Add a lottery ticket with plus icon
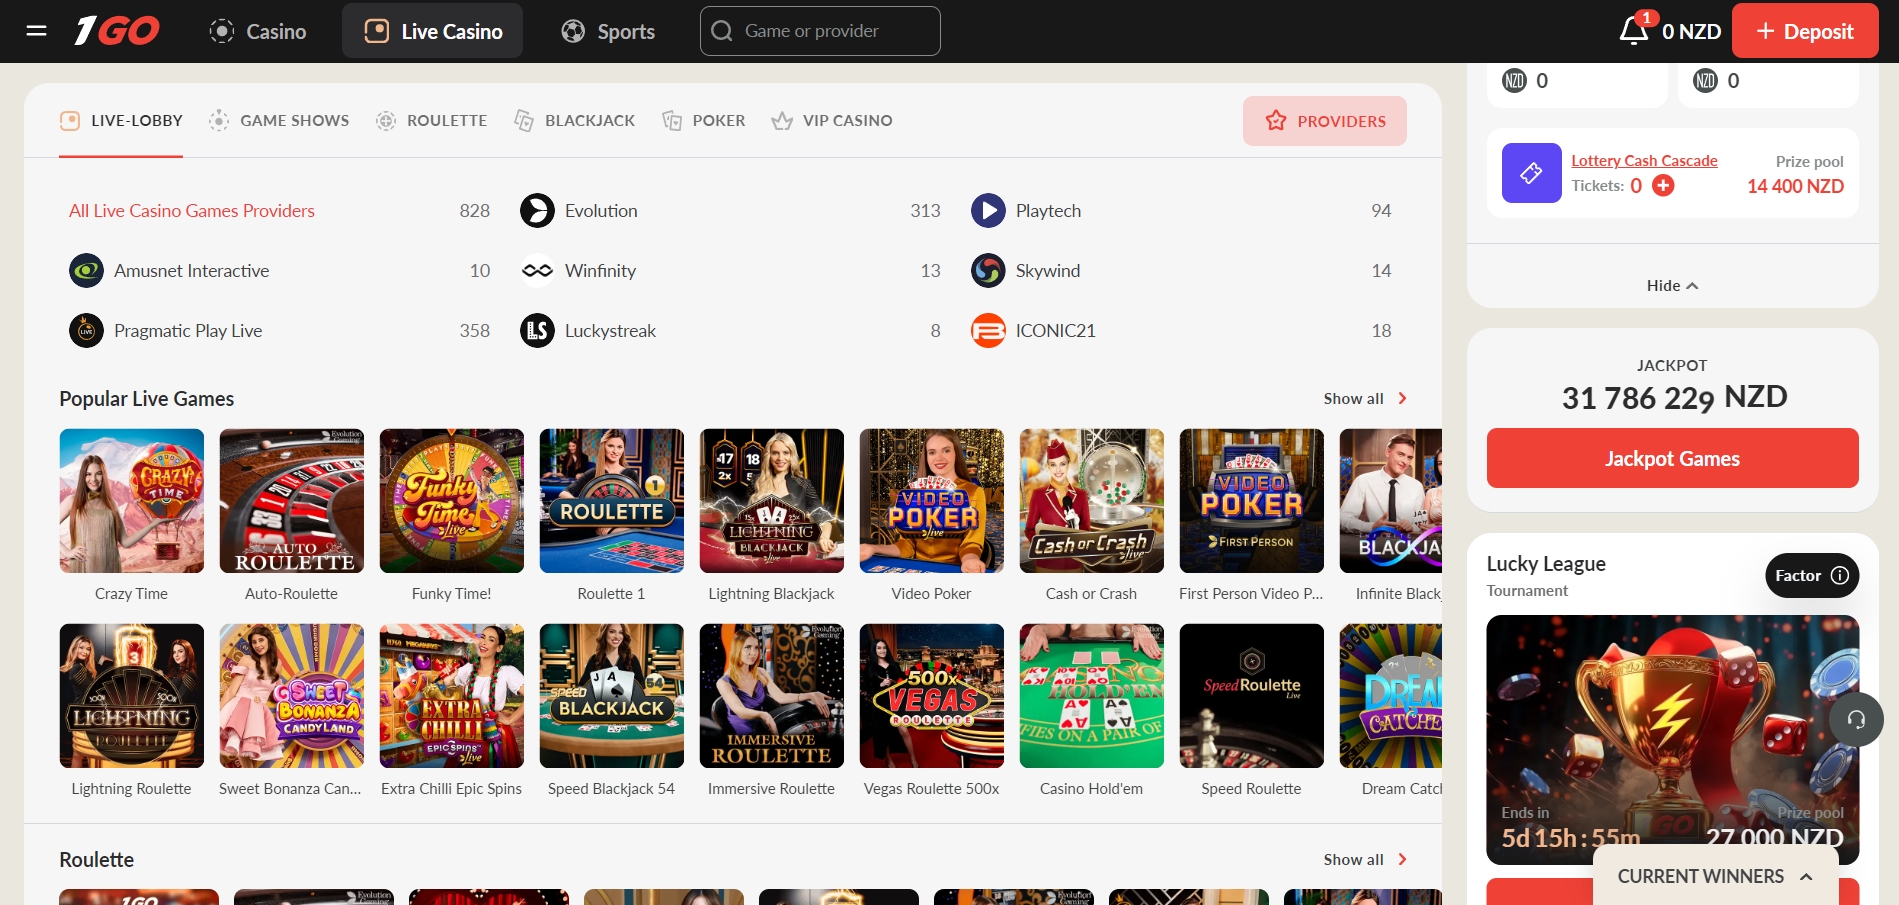The image size is (1899, 905). pos(1663,185)
